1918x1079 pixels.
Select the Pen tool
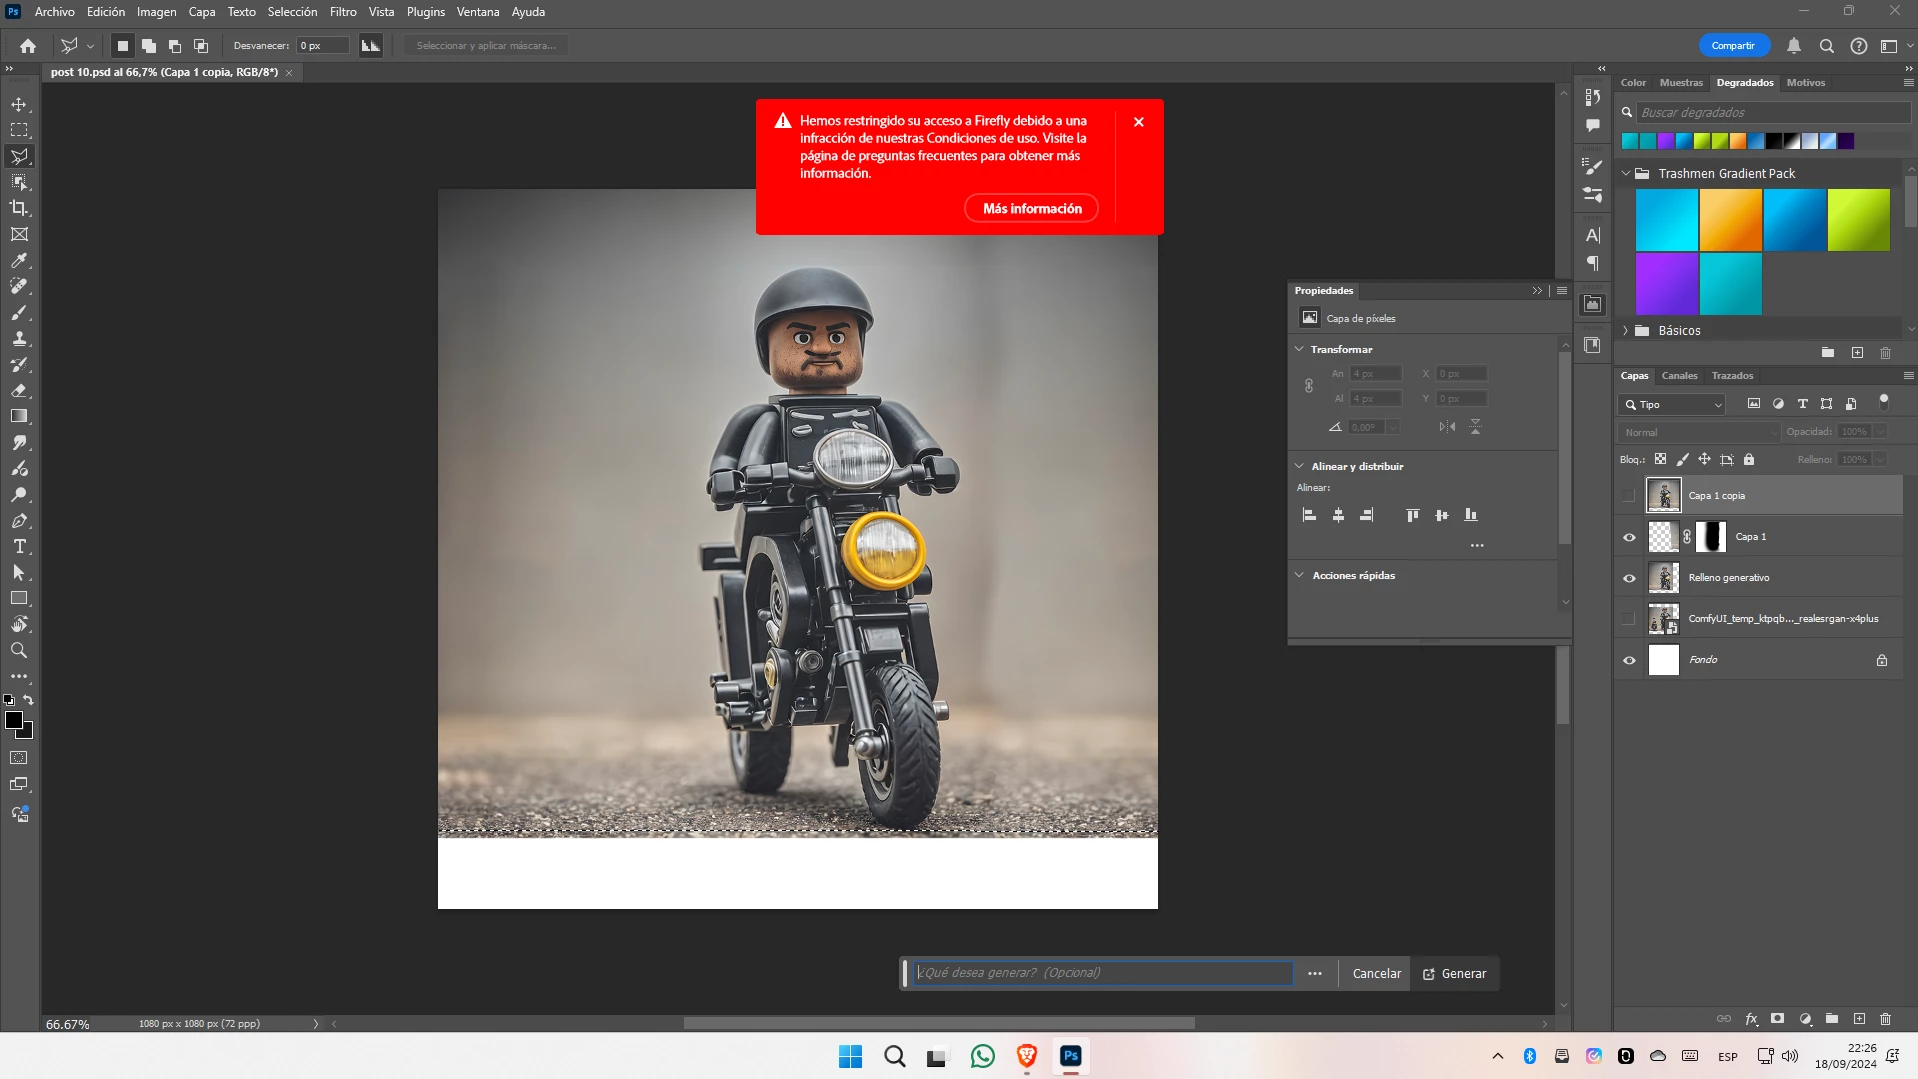19,520
